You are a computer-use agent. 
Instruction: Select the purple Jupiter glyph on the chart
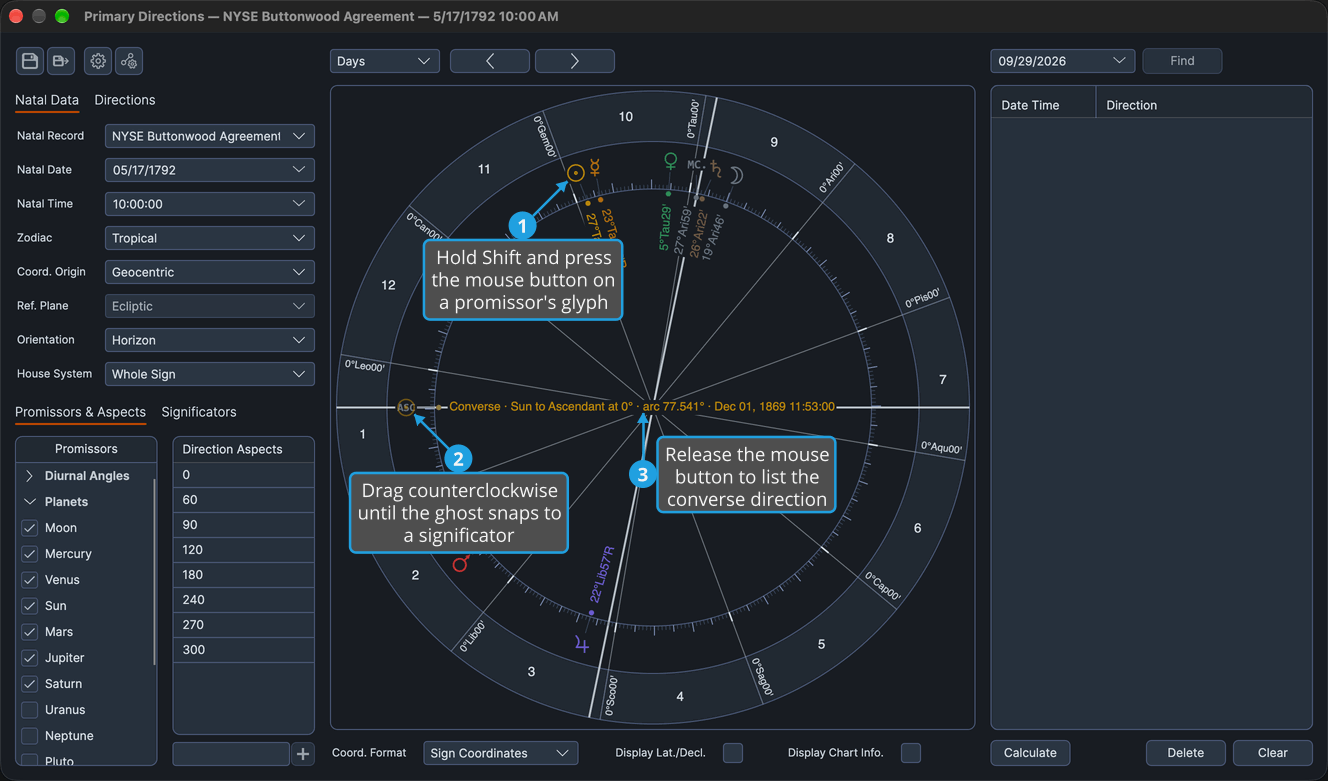[x=582, y=645]
